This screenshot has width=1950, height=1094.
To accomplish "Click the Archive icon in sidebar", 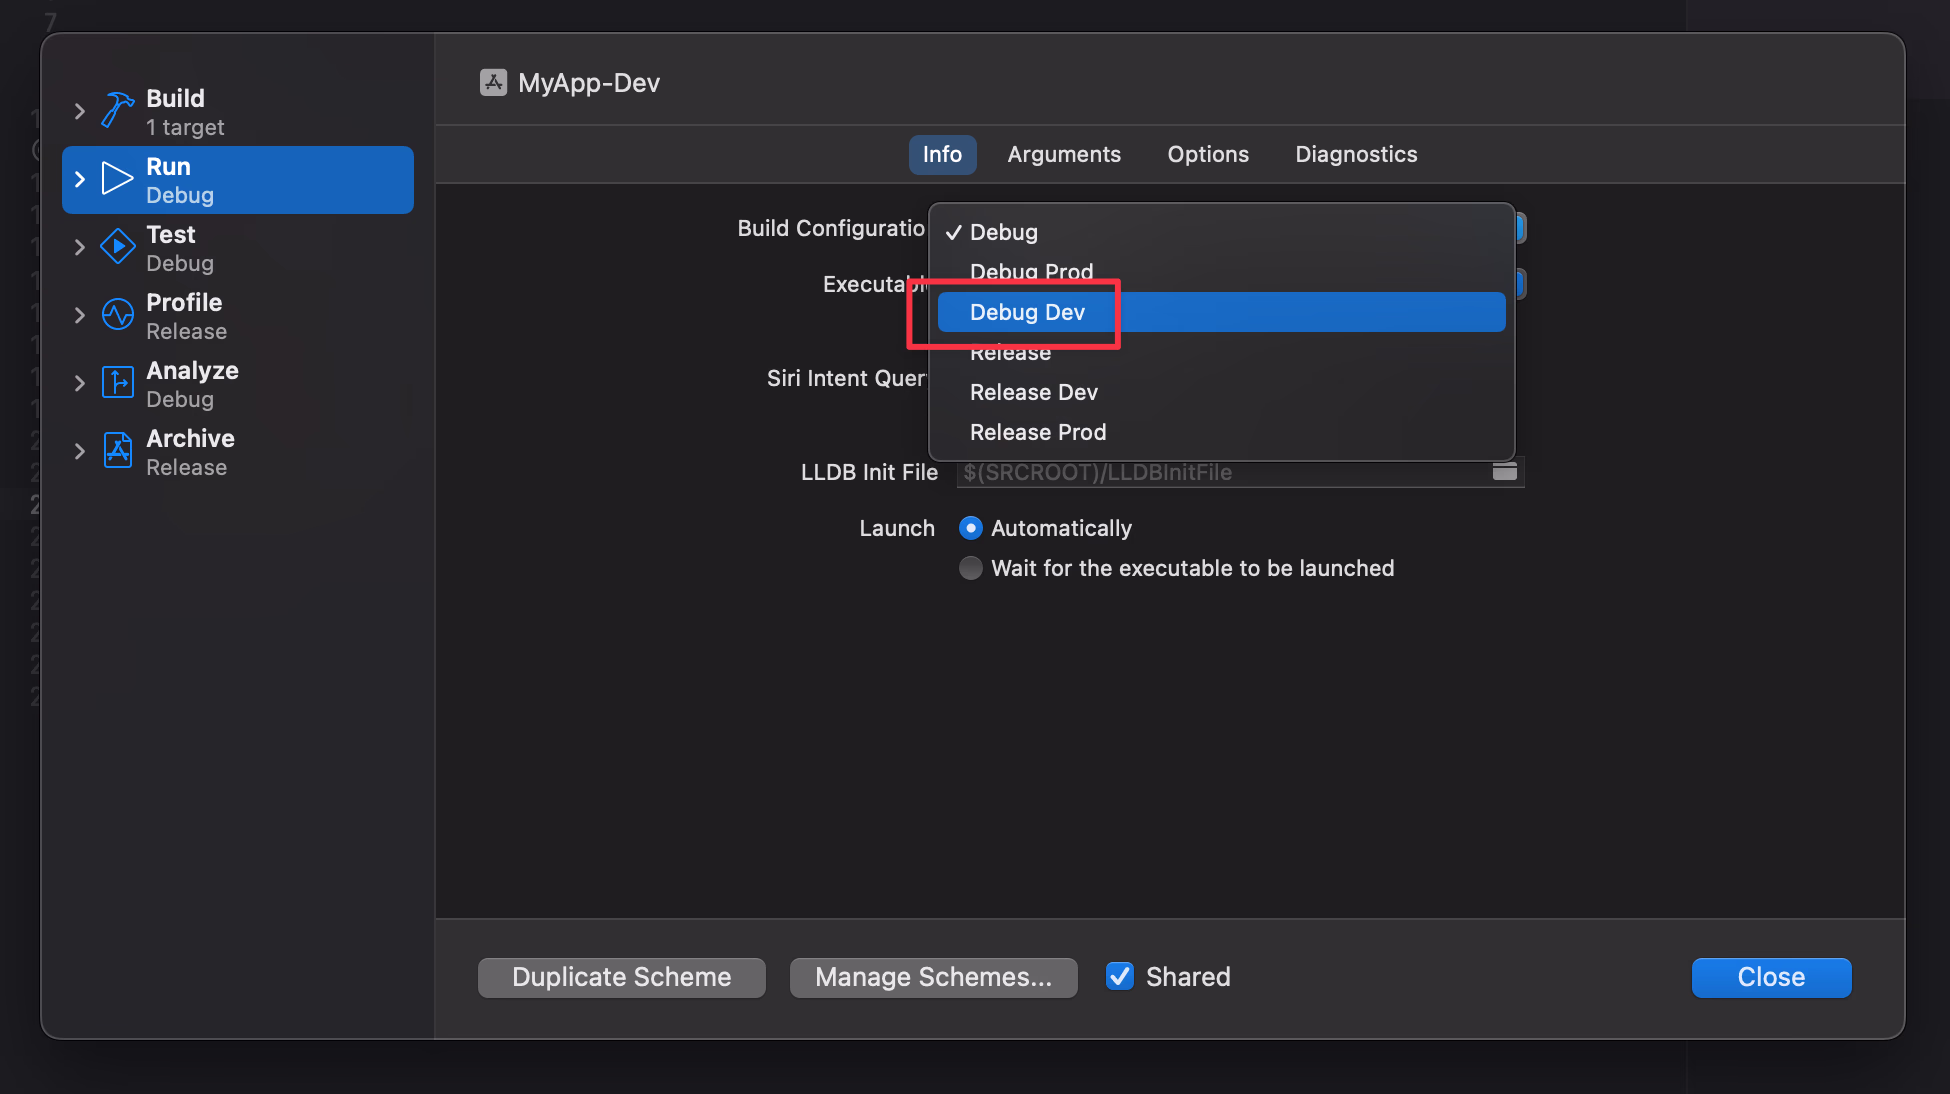I will tap(117, 451).
